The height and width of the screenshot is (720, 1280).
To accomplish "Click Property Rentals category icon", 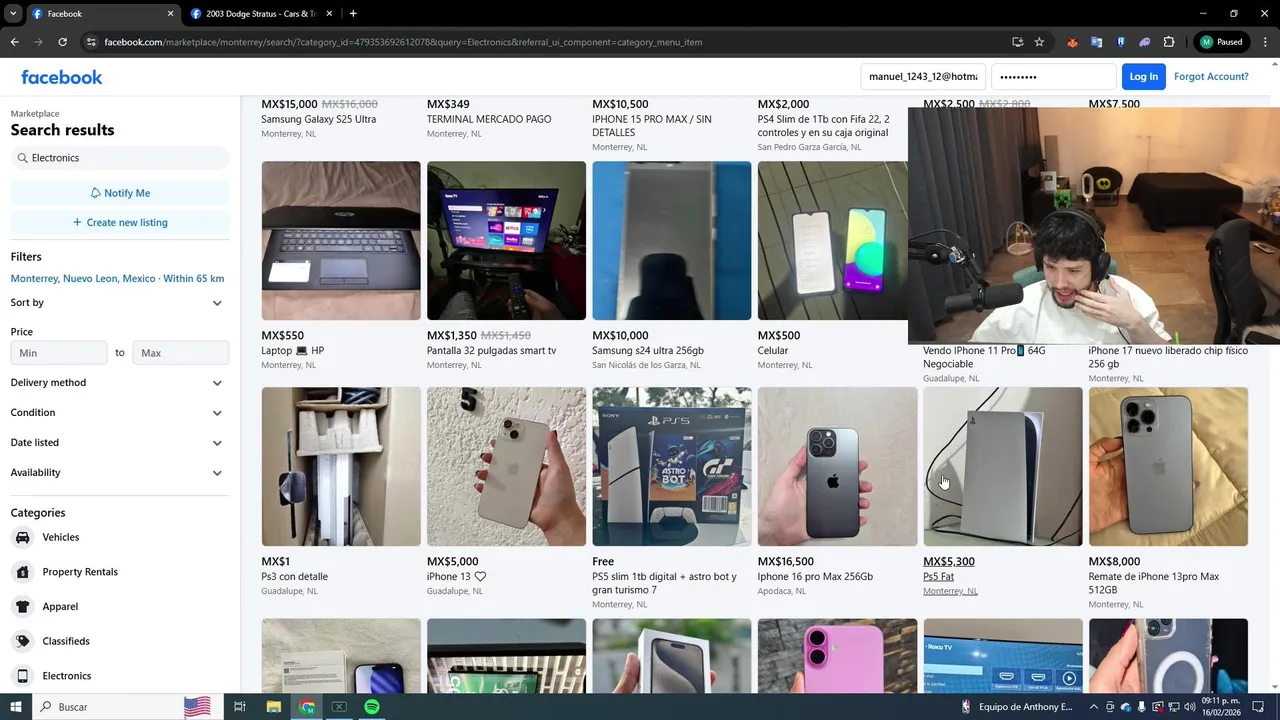I will tap(22, 572).
